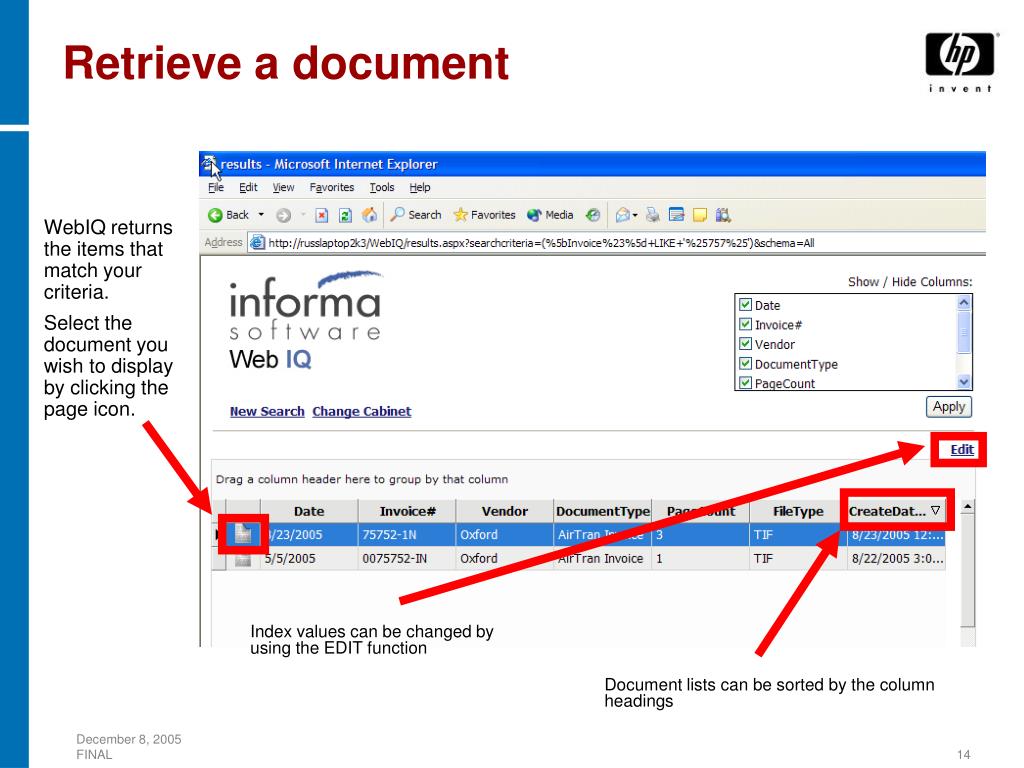The width and height of the screenshot is (1024, 768).
Task: Open the Favorites pane star button
Action: pos(485,214)
